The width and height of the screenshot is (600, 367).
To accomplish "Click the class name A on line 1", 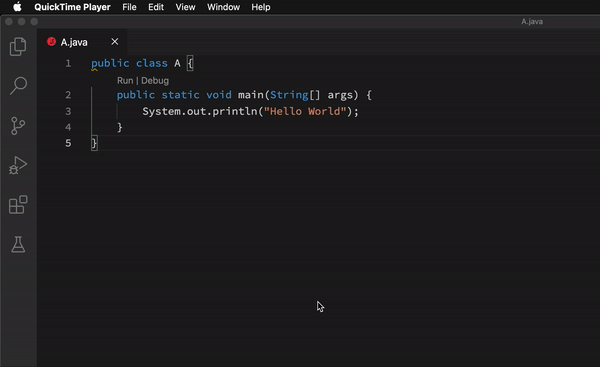I will tap(177, 63).
